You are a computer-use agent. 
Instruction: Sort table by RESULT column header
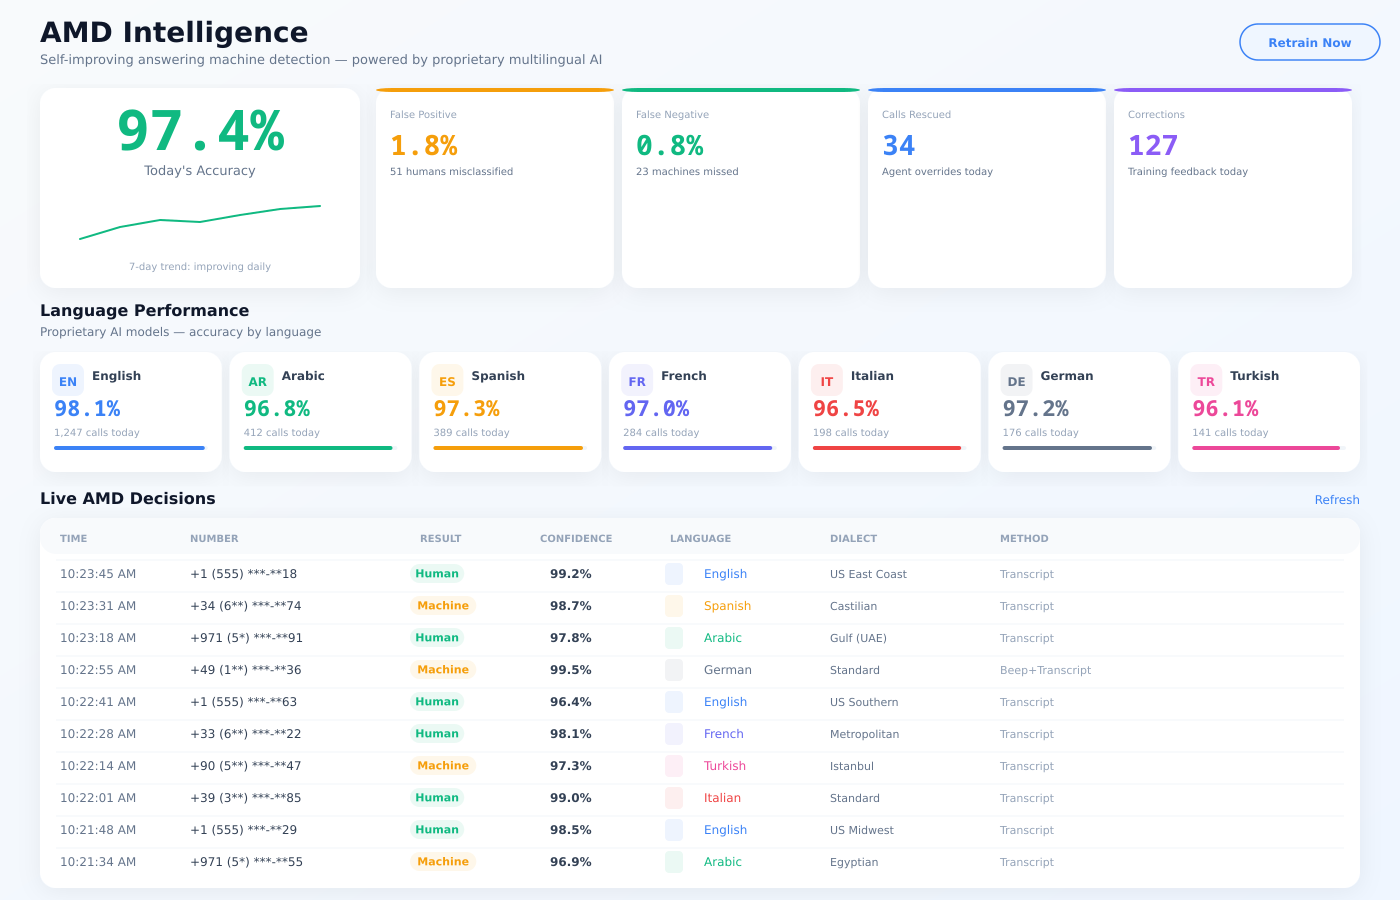441,539
